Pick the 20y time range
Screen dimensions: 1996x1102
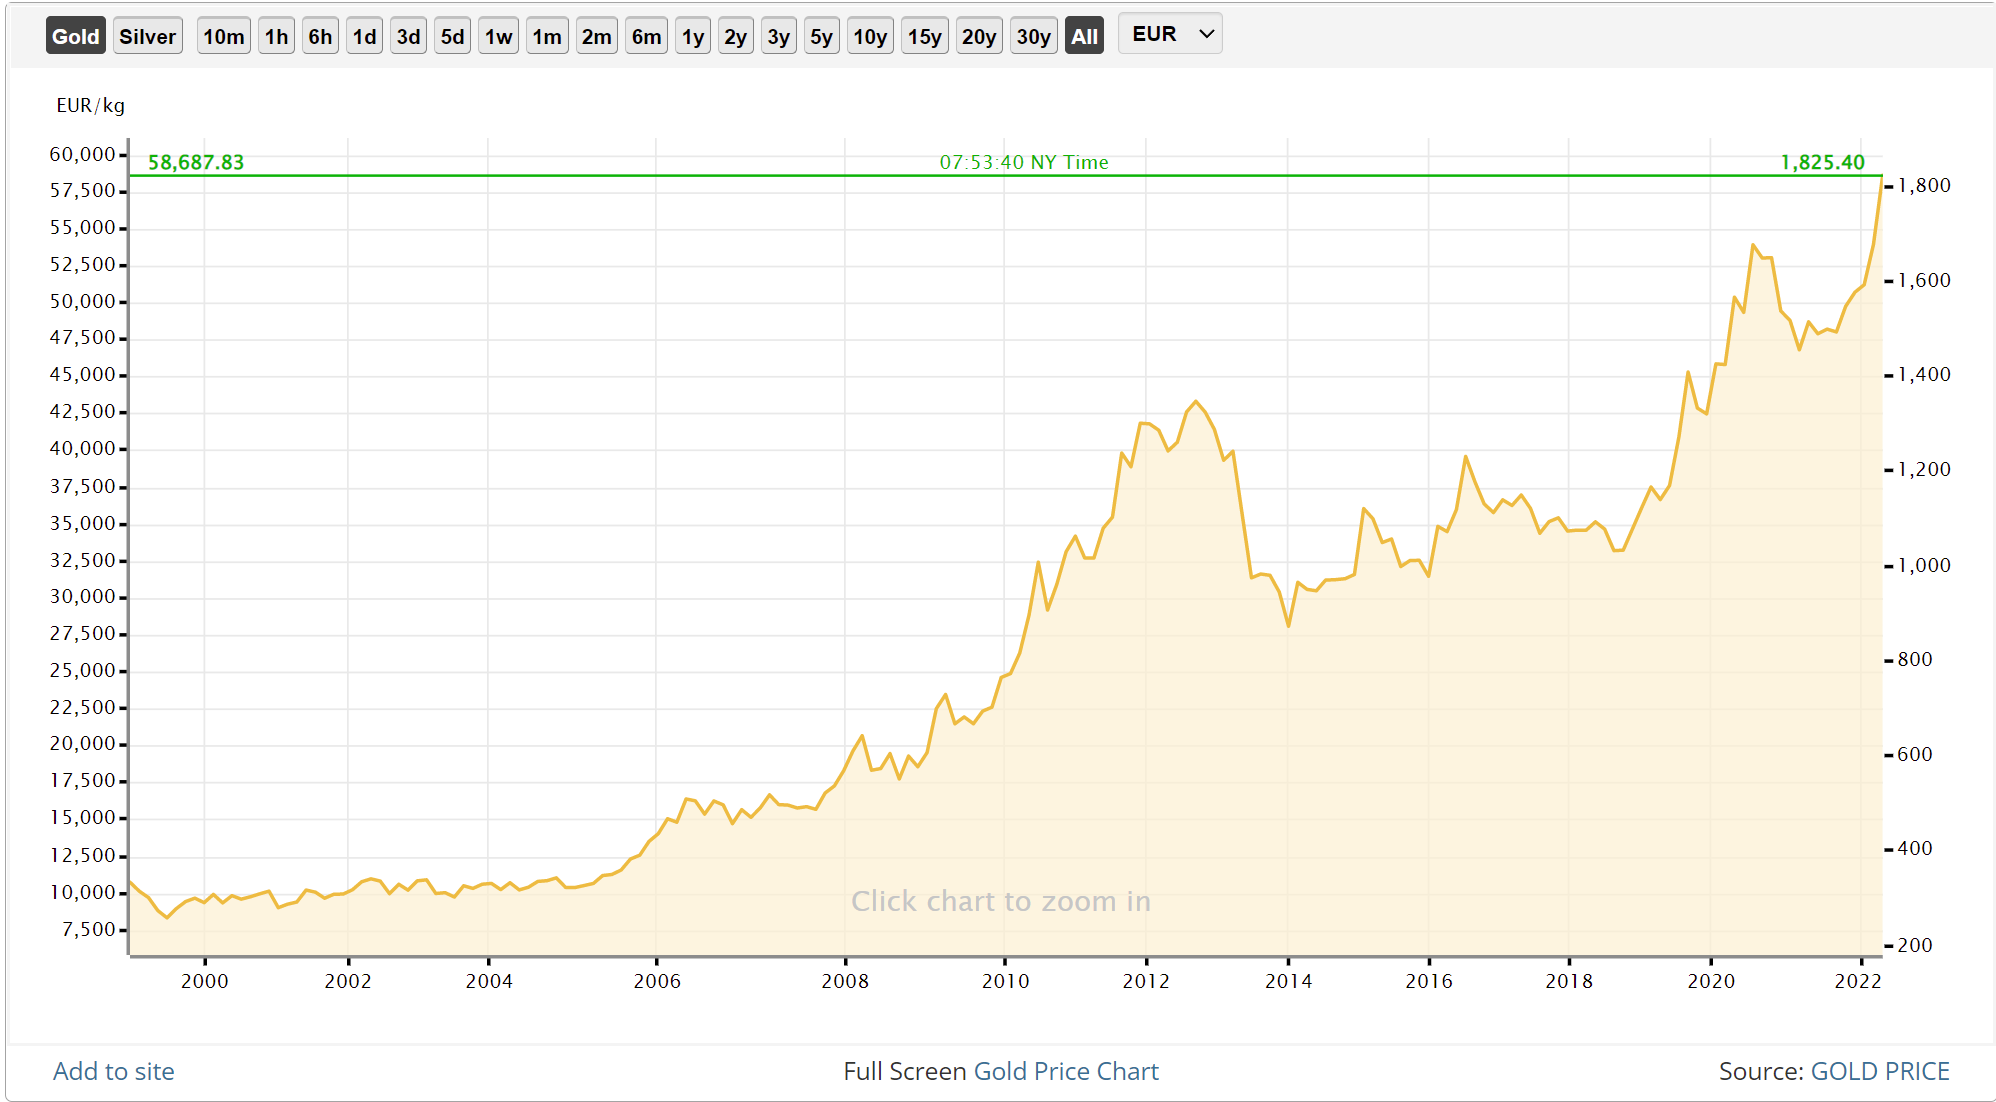[x=978, y=37]
